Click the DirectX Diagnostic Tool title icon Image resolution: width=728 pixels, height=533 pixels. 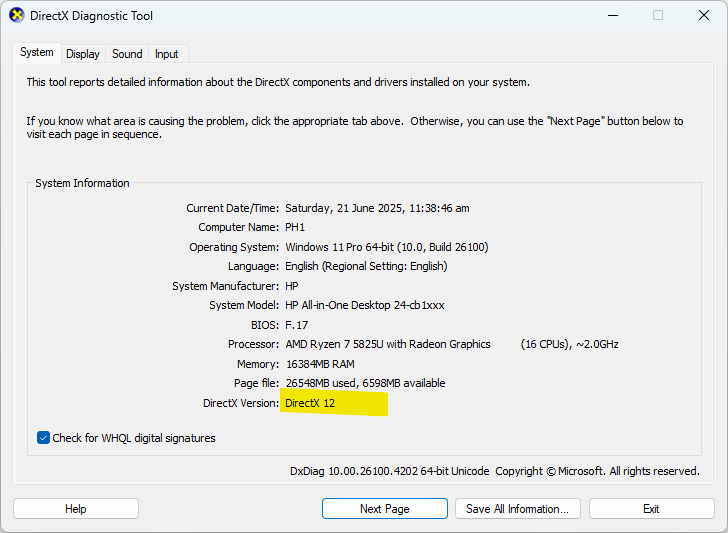click(17, 15)
